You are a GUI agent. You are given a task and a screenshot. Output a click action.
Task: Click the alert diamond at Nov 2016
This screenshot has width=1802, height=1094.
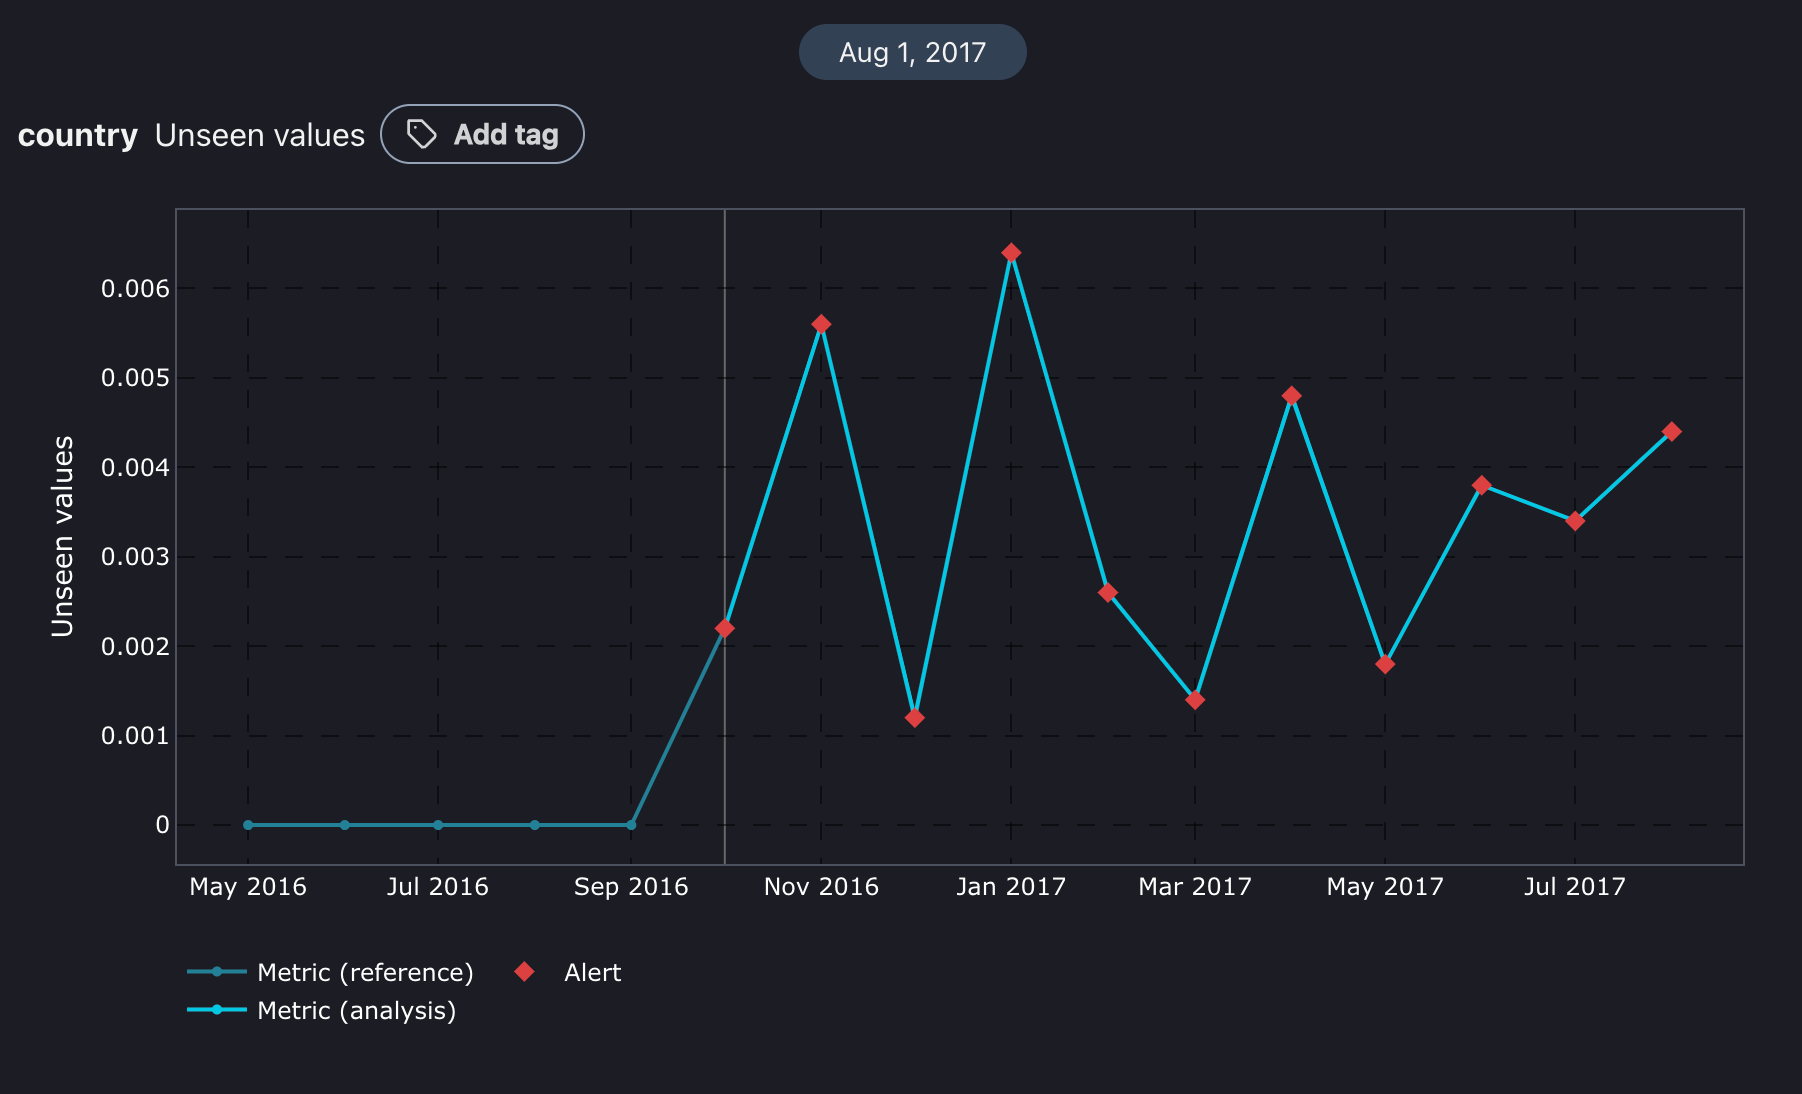[x=821, y=324]
